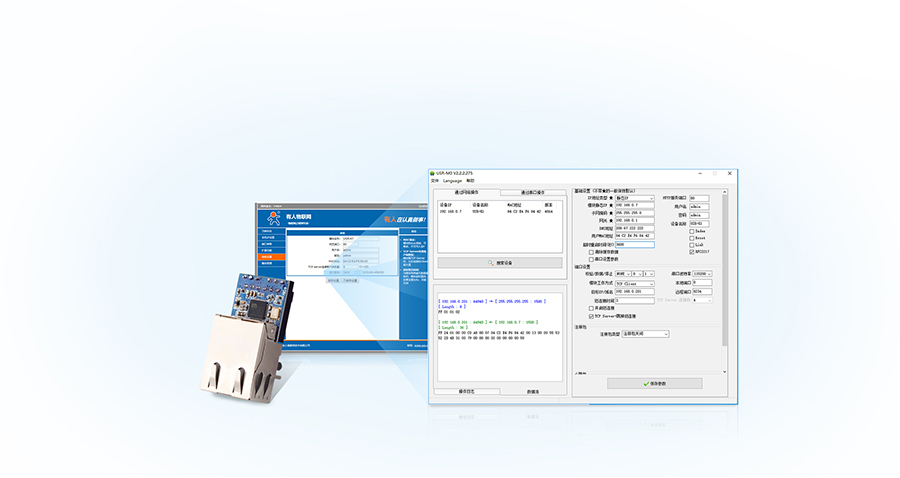Enable the Index checkbox
Screen dimensions: 900x478
point(692,230)
